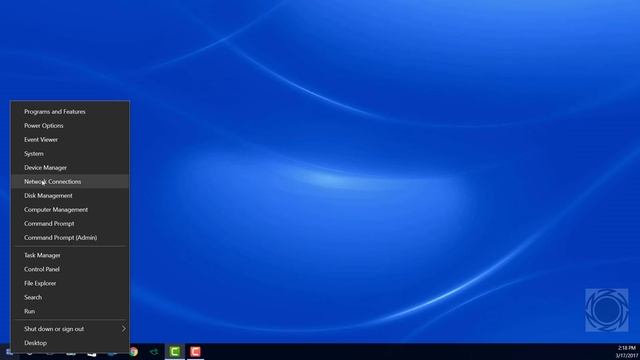Select Power Options in the context menu
The image size is (640, 360).
point(70,126)
